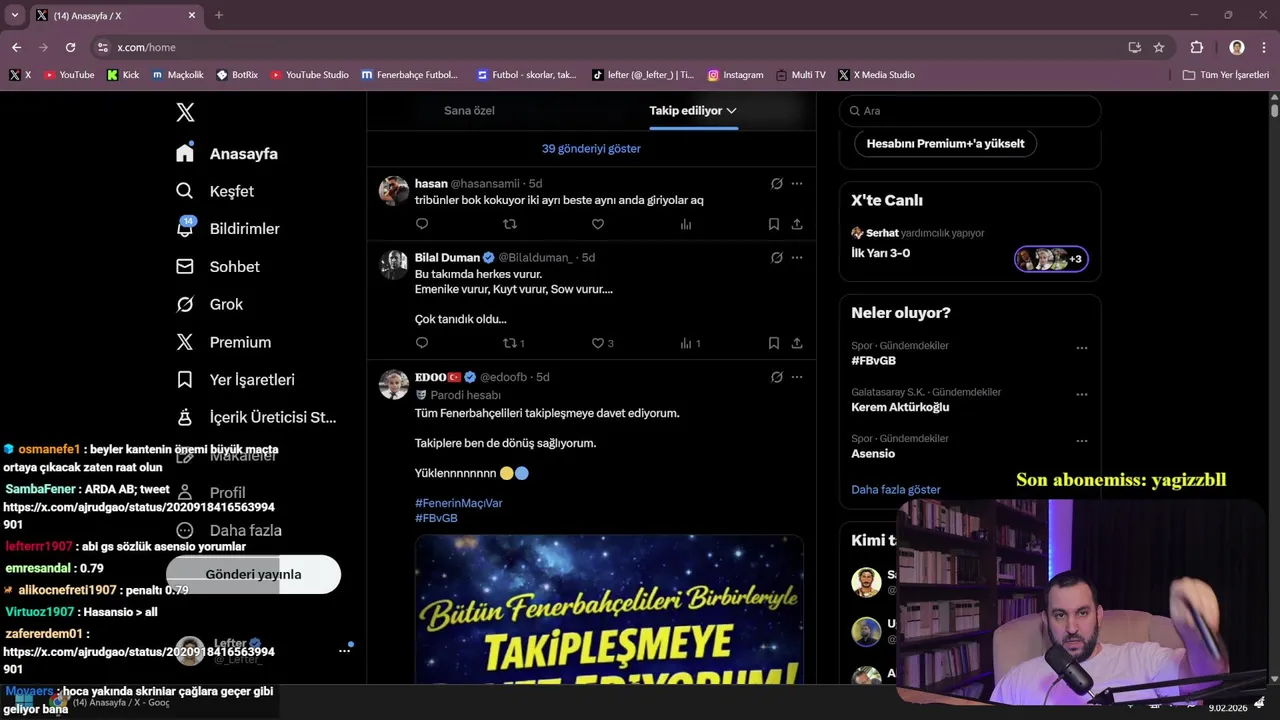Go back in Chrome
The height and width of the screenshot is (720, 1280).
pos(16,47)
